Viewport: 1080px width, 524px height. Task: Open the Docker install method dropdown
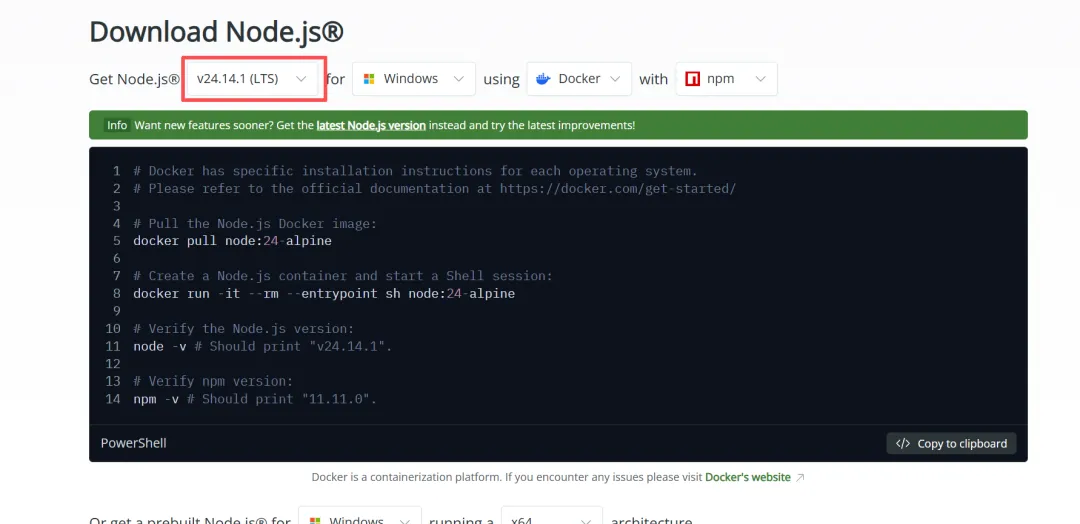click(579, 78)
